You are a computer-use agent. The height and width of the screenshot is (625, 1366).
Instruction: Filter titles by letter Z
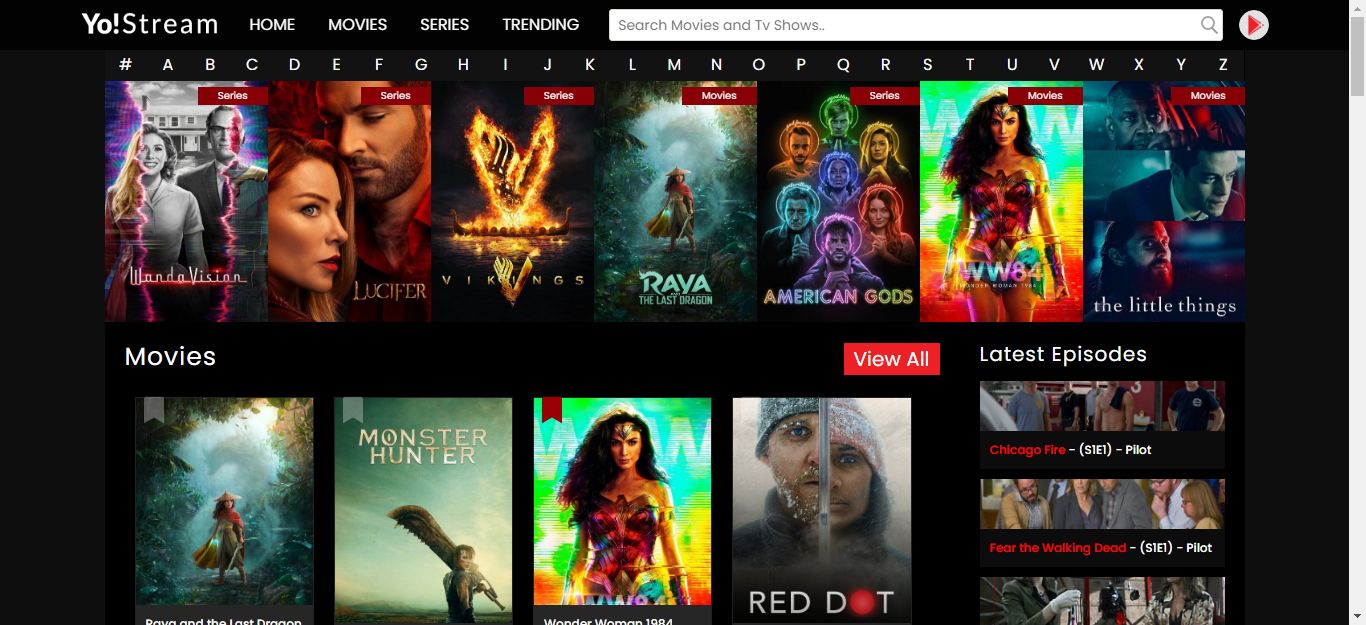[x=1223, y=64]
